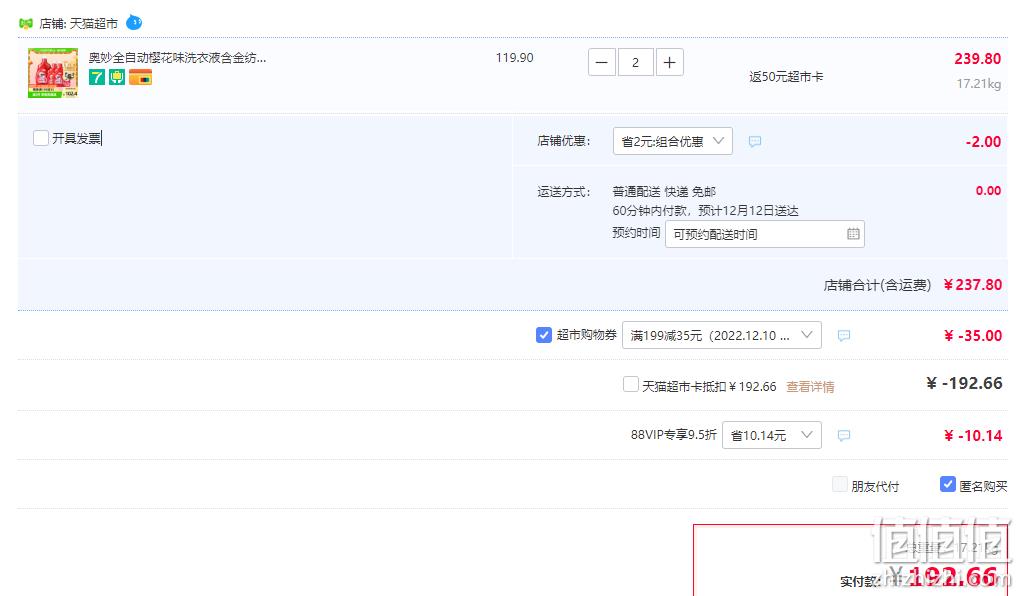The image size is (1021, 596).
Task: Open the calendar icon in delivery field
Action: coord(853,234)
